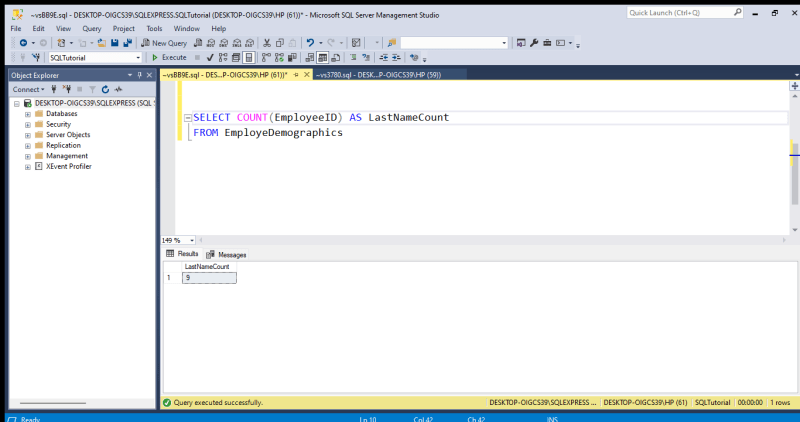
Task: Switch to the Messages tab
Action: tap(226, 255)
